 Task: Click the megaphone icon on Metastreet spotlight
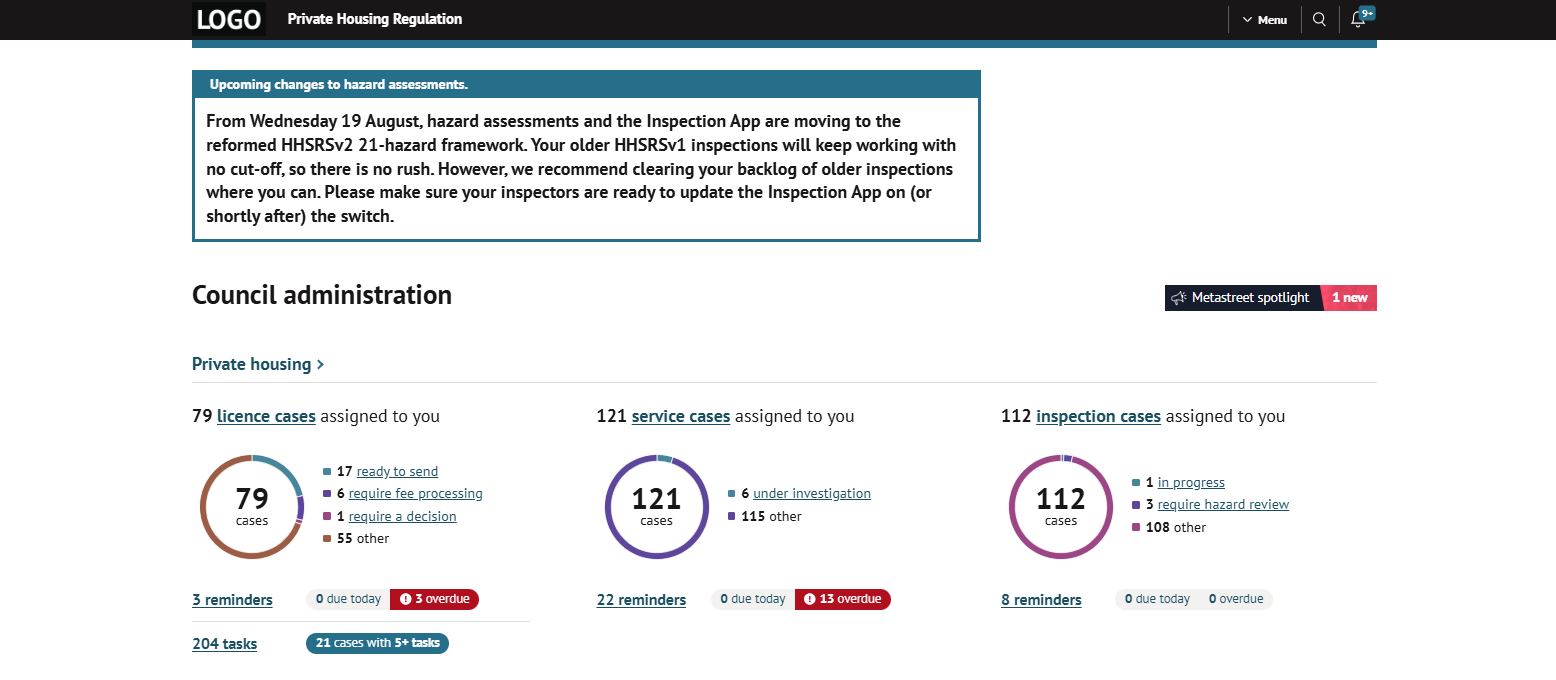[1179, 298]
